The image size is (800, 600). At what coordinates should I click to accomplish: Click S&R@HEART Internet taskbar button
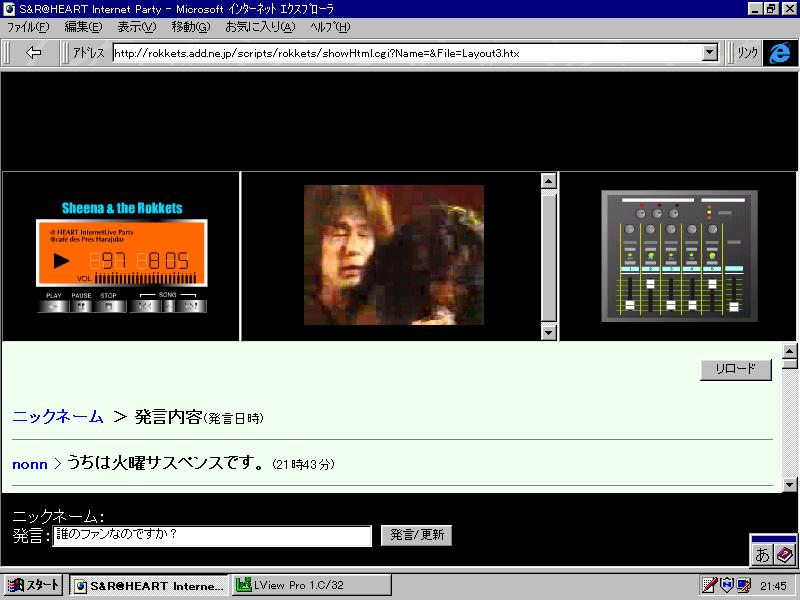(149, 585)
